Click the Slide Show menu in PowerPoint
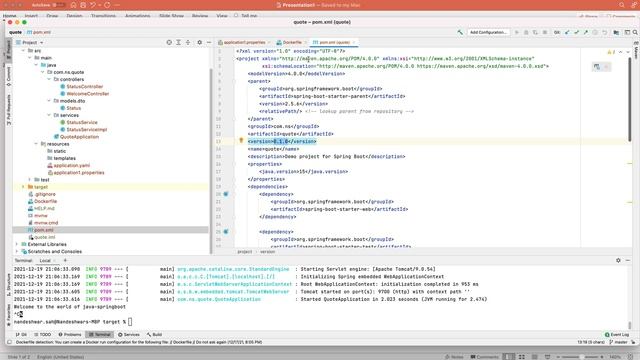The height and width of the screenshot is (360, 640). pyautogui.click(x=171, y=16)
